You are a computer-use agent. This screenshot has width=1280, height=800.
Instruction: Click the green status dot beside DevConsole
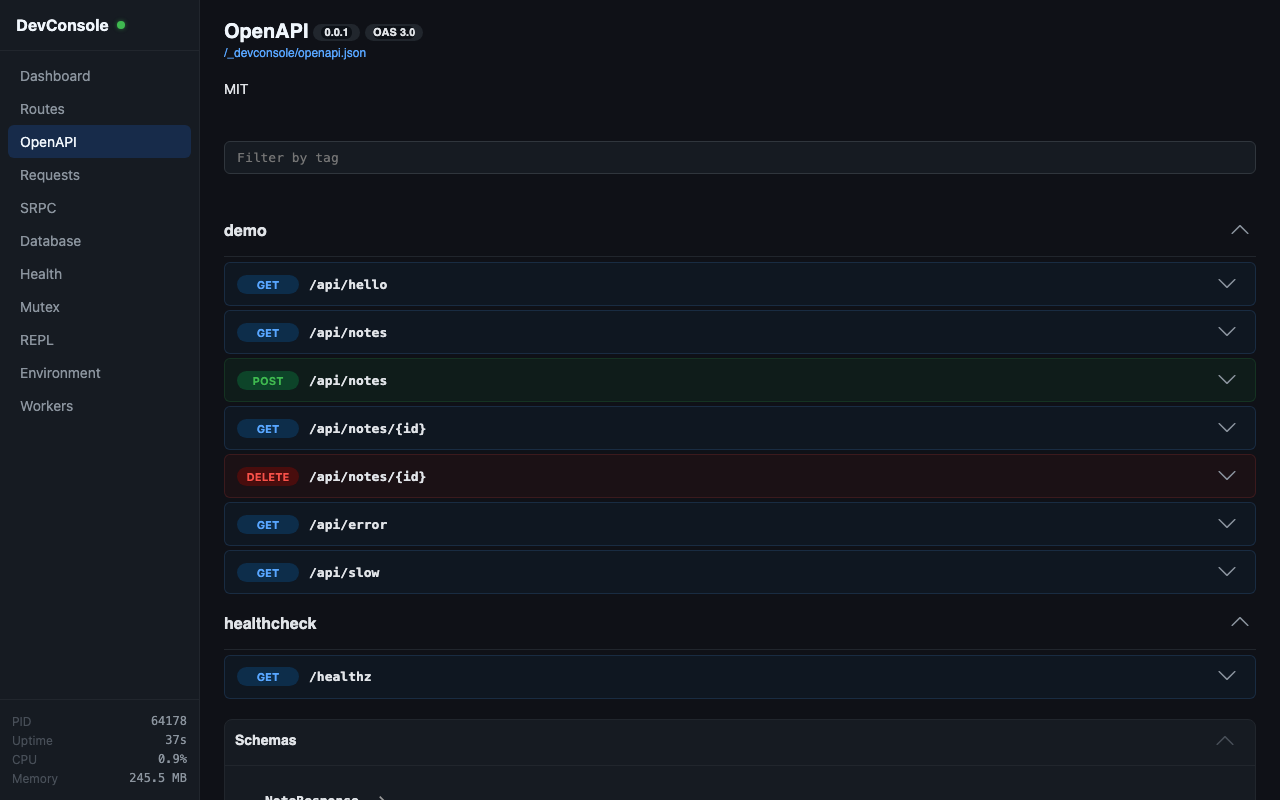point(121,25)
